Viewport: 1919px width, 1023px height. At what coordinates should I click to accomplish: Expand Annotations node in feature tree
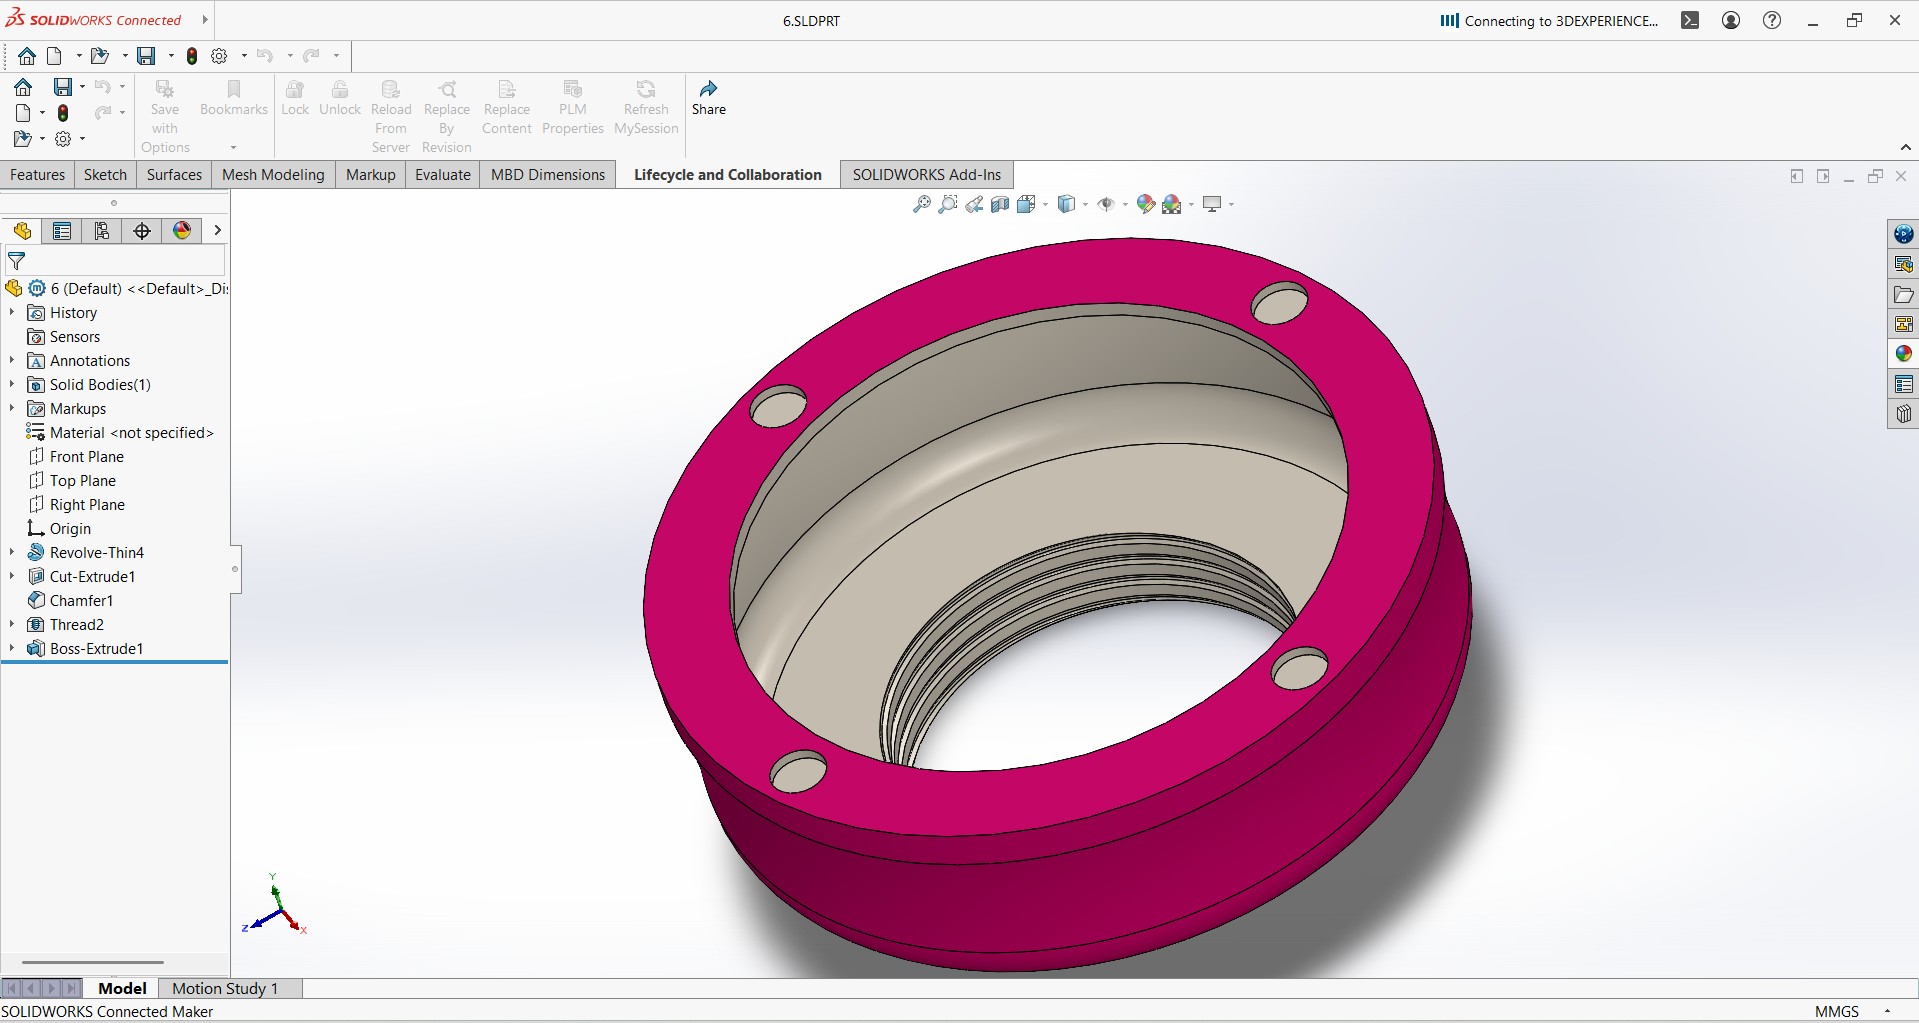pyautogui.click(x=12, y=360)
